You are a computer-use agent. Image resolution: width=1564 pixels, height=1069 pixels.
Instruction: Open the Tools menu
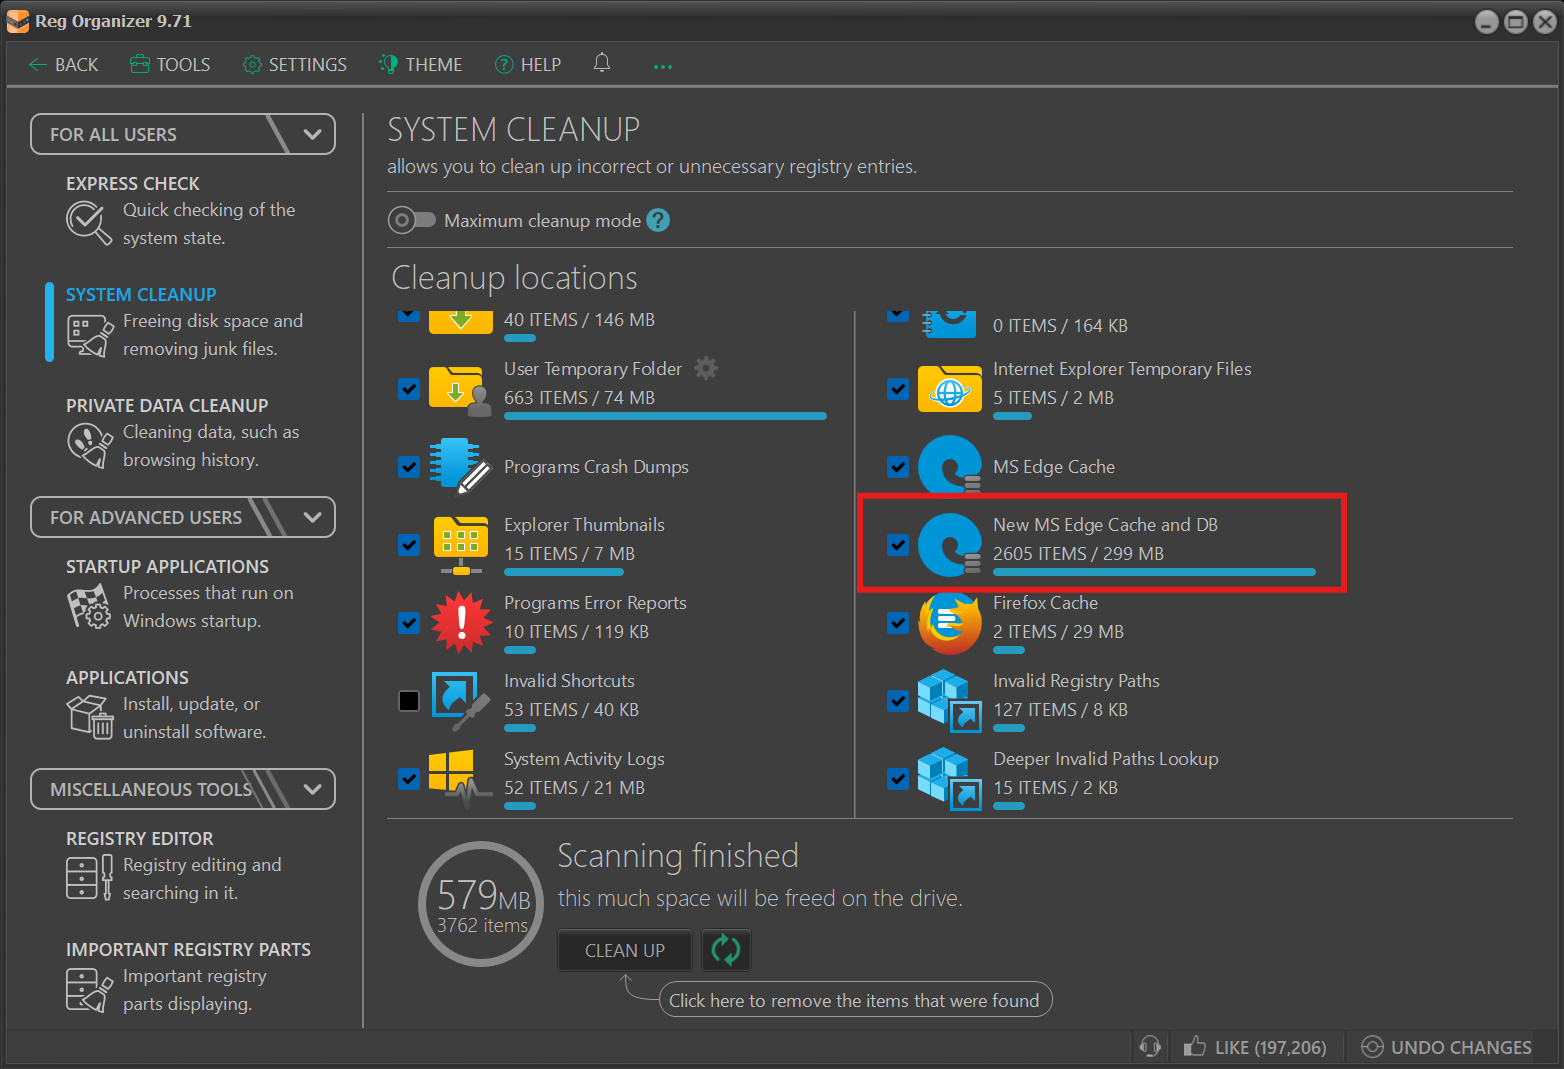coord(170,65)
